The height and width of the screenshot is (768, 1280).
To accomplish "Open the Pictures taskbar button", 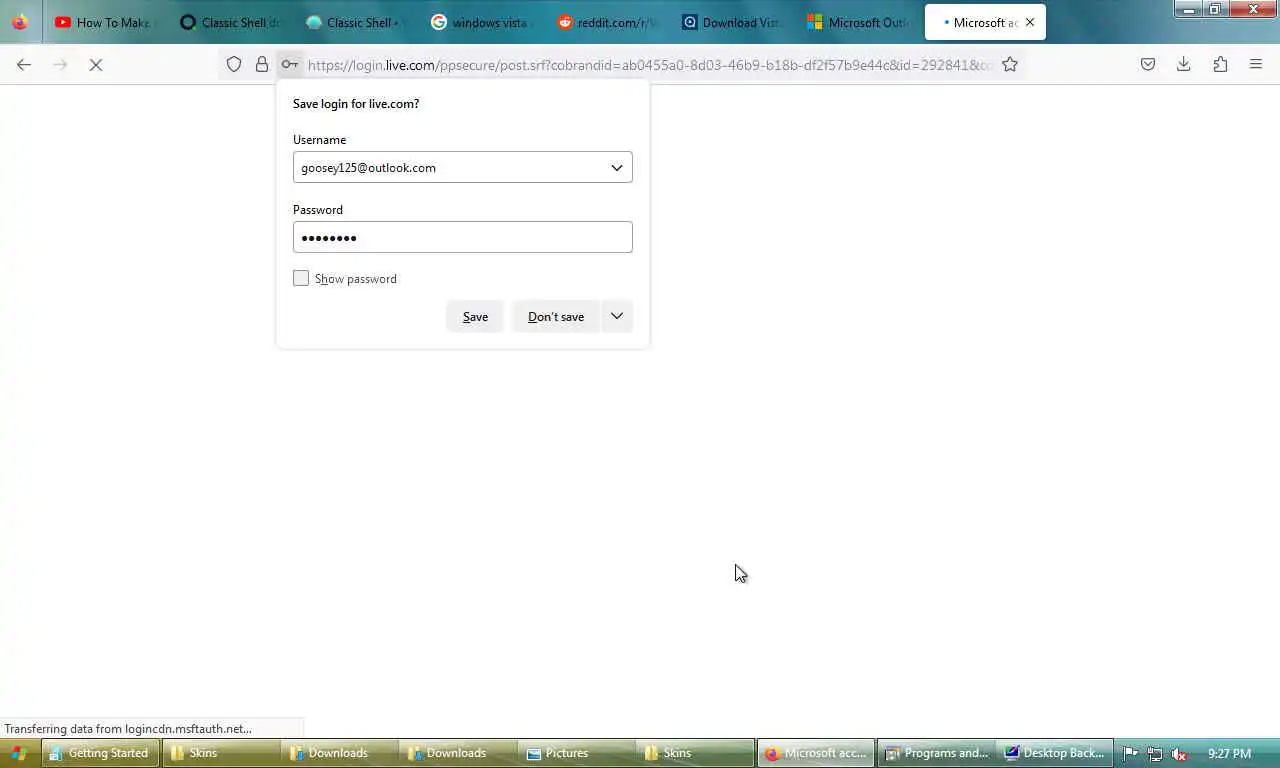I will click(576, 753).
